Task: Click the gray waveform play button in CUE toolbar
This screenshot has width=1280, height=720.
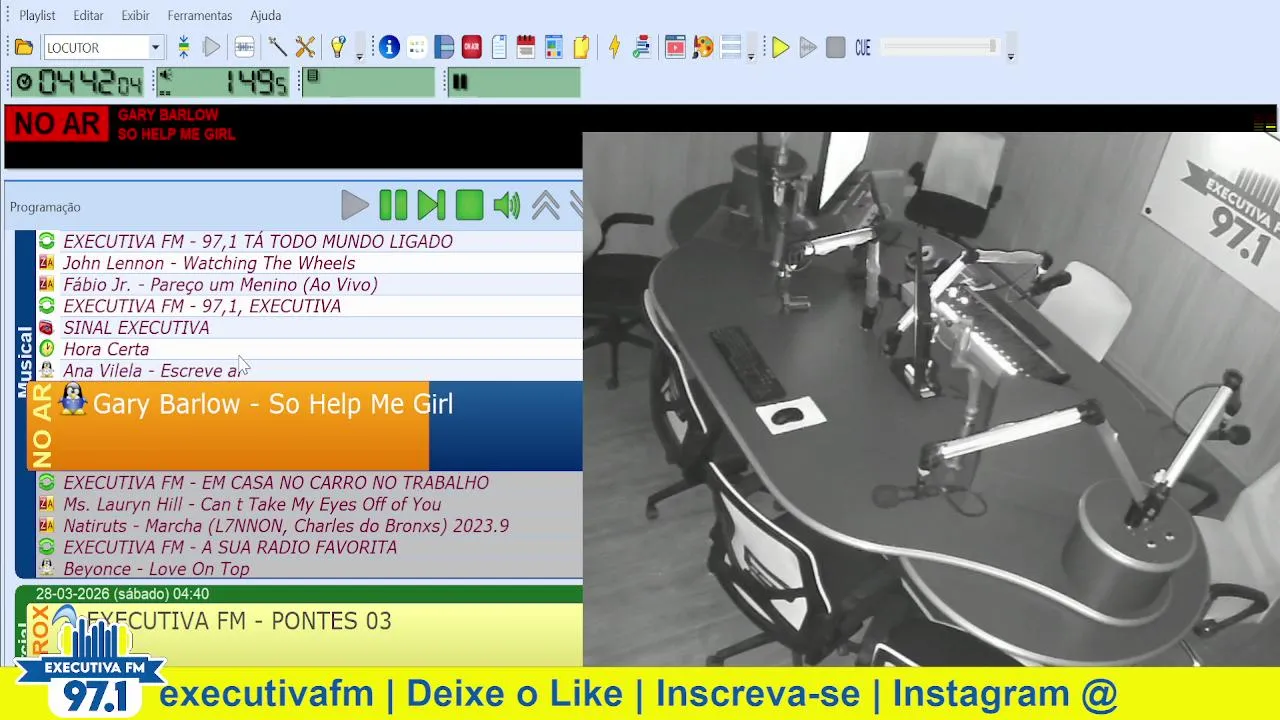Action: pos(808,47)
